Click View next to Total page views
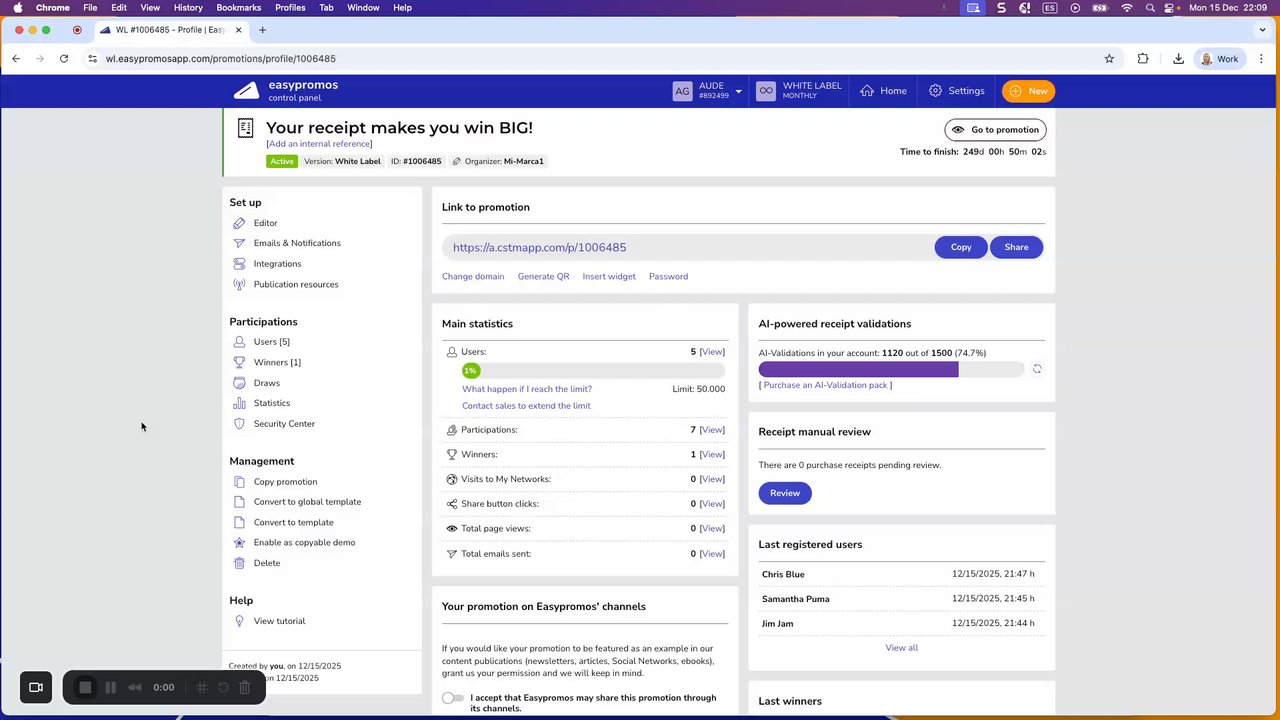This screenshot has width=1280, height=720. coord(712,529)
